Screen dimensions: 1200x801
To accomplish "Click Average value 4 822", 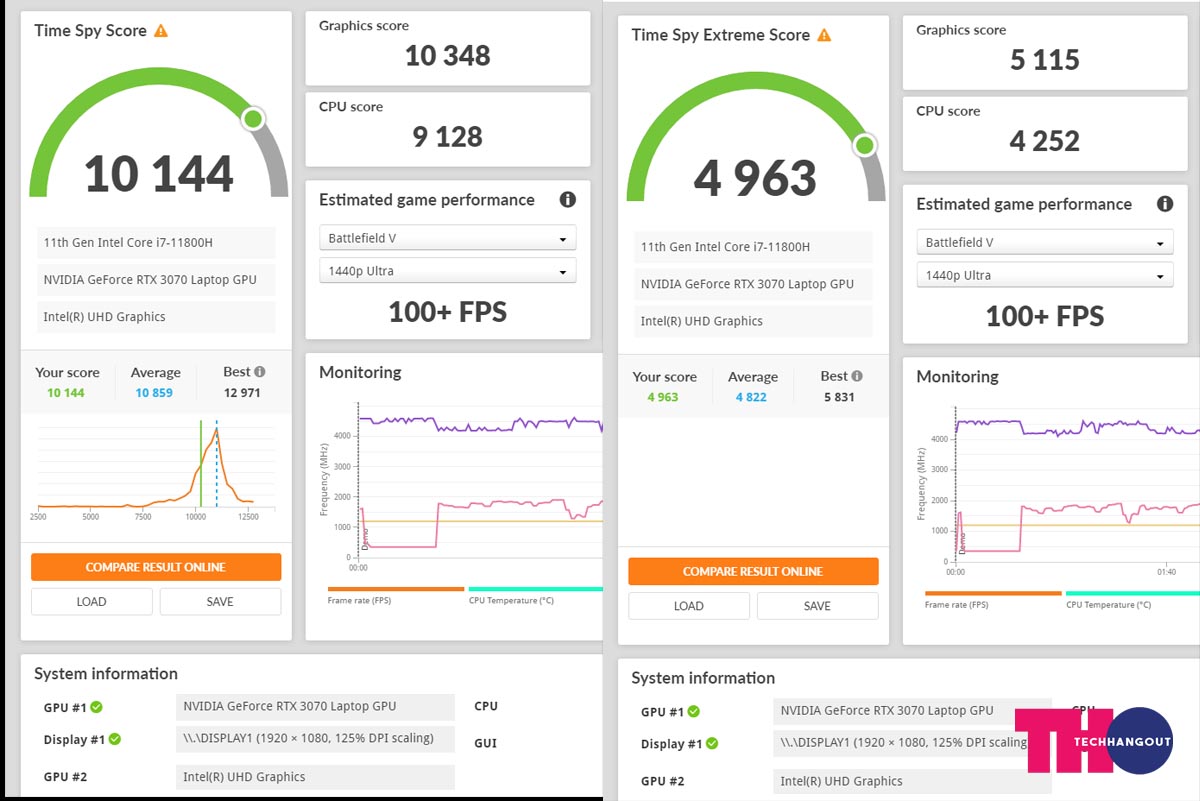I will (752, 397).
